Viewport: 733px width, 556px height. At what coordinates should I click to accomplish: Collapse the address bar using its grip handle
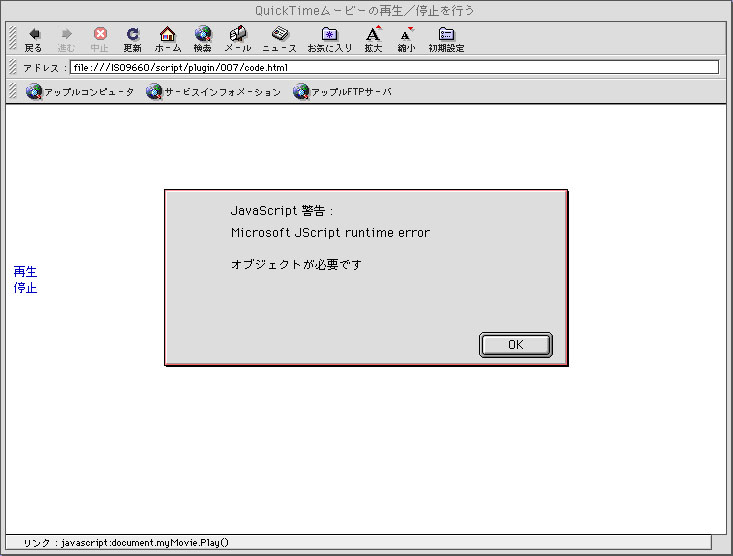point(12,68)
